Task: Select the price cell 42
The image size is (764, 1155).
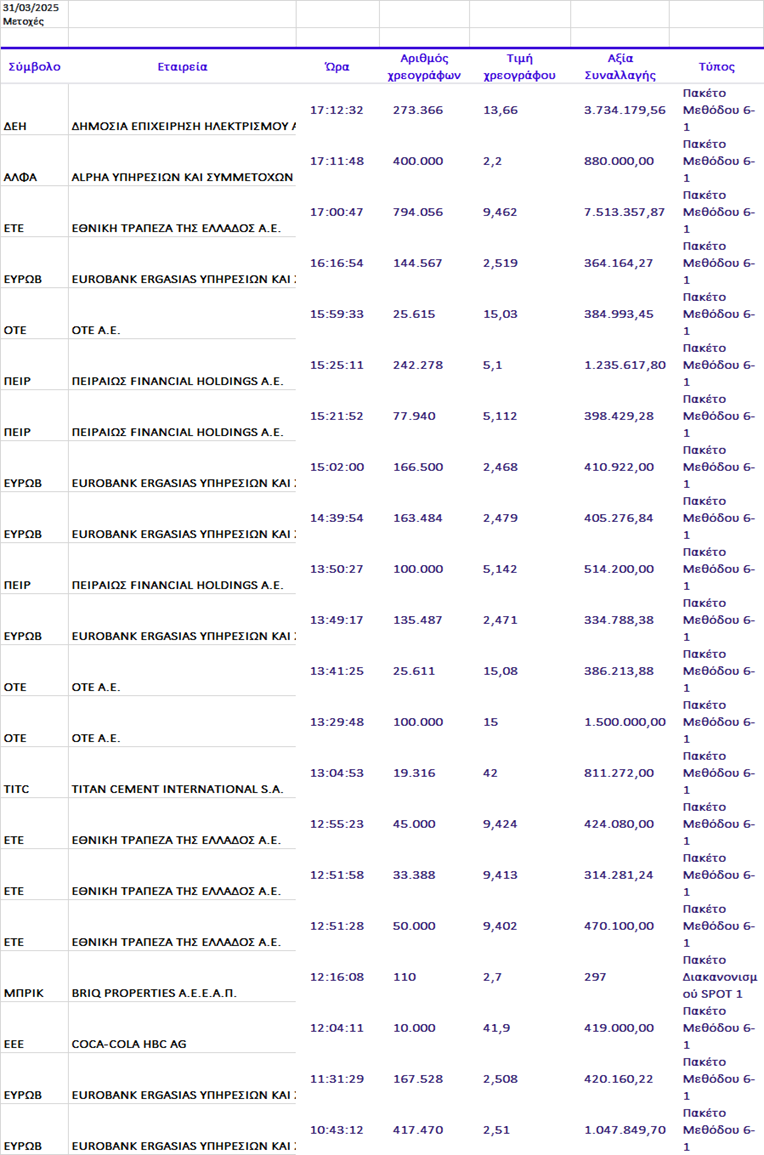Action: [x=491, y=773]
